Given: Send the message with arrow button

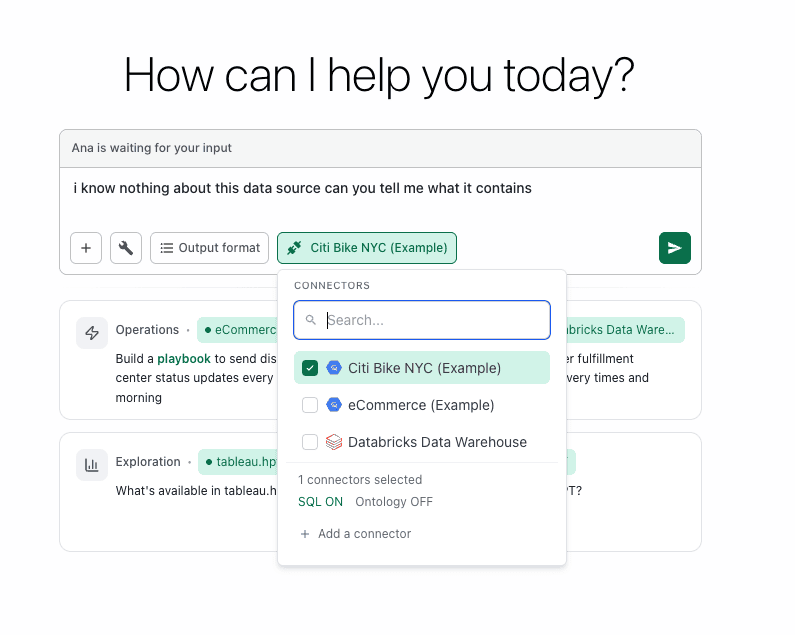Looking at the screenshot, I should pyautogui.click(x=674, y=248).
